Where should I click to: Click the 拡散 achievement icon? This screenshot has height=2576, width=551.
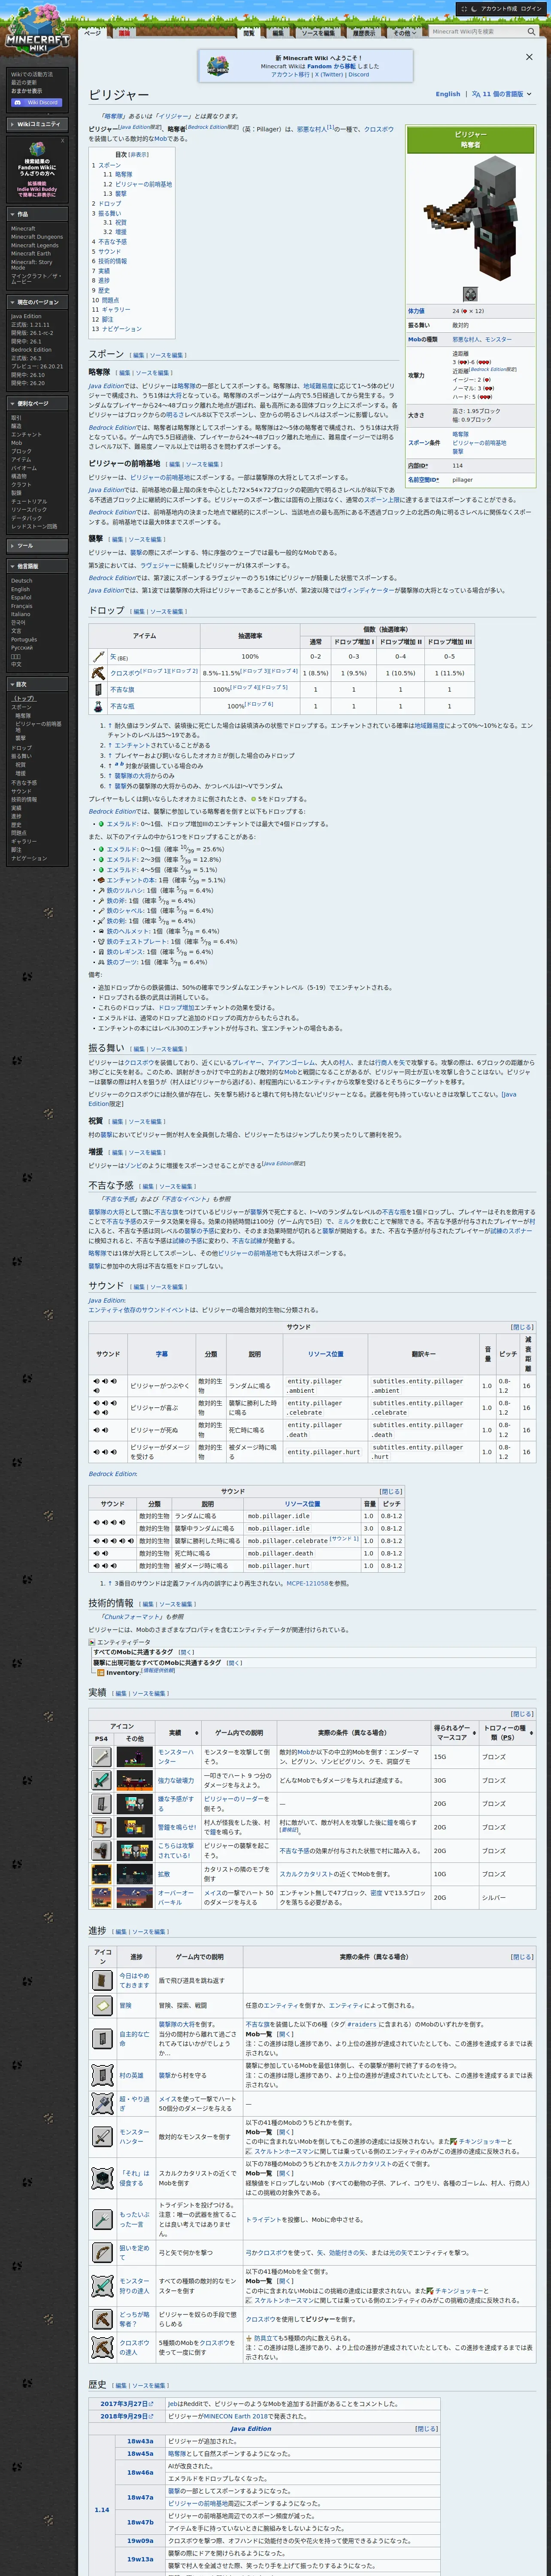(102, 1874)
